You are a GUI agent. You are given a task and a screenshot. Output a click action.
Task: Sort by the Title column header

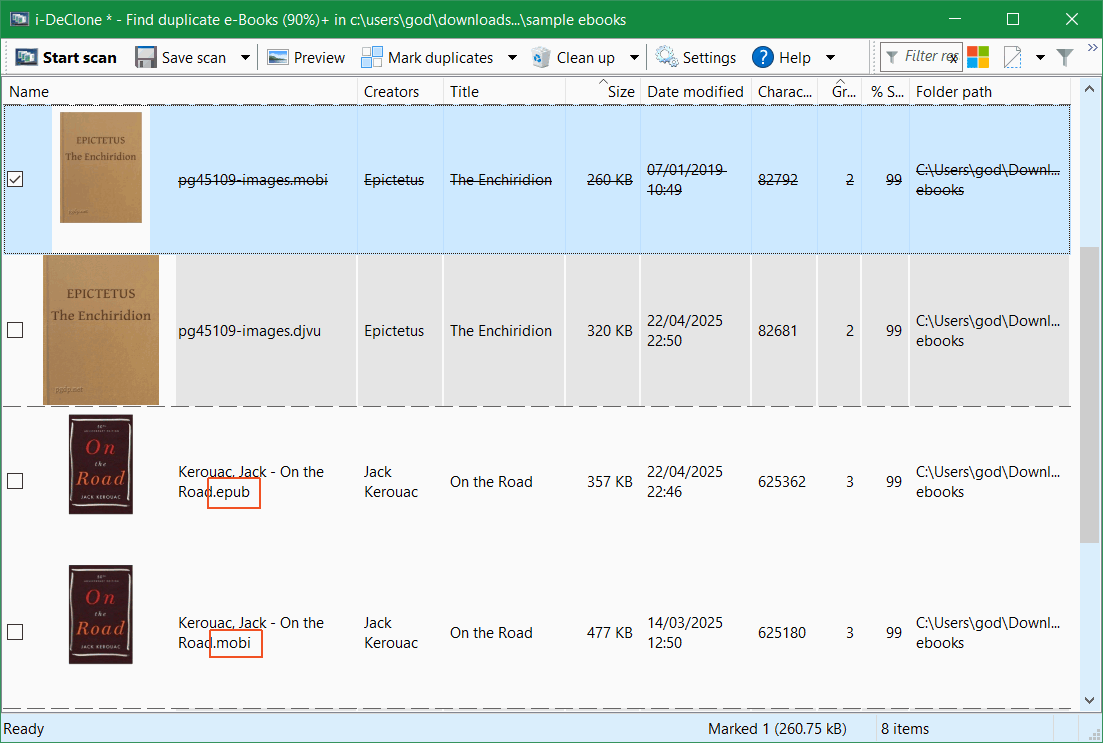pos(504,91)
